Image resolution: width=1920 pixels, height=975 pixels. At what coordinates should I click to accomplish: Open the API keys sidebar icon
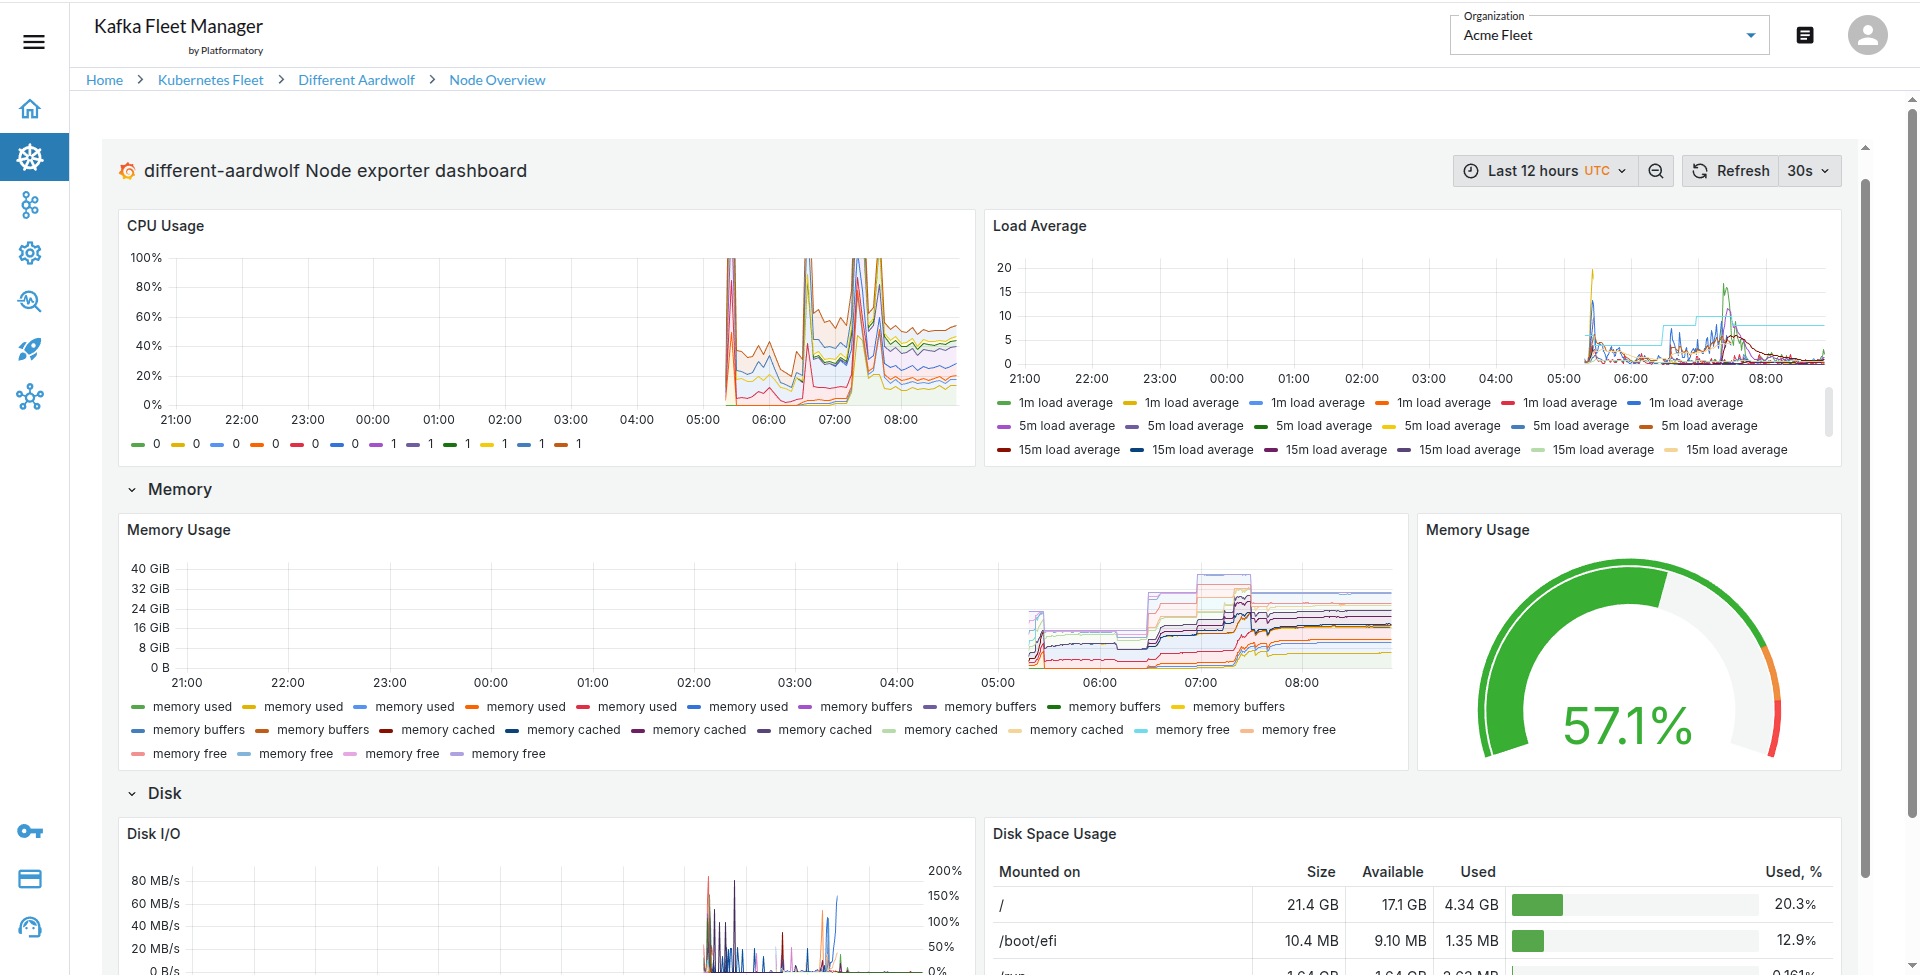tap(30, 831)
